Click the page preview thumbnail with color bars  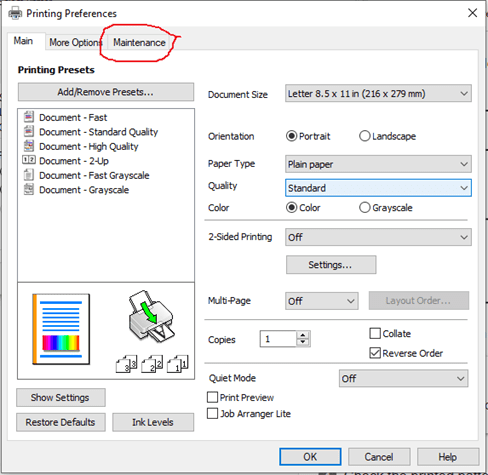coord(61,329)
